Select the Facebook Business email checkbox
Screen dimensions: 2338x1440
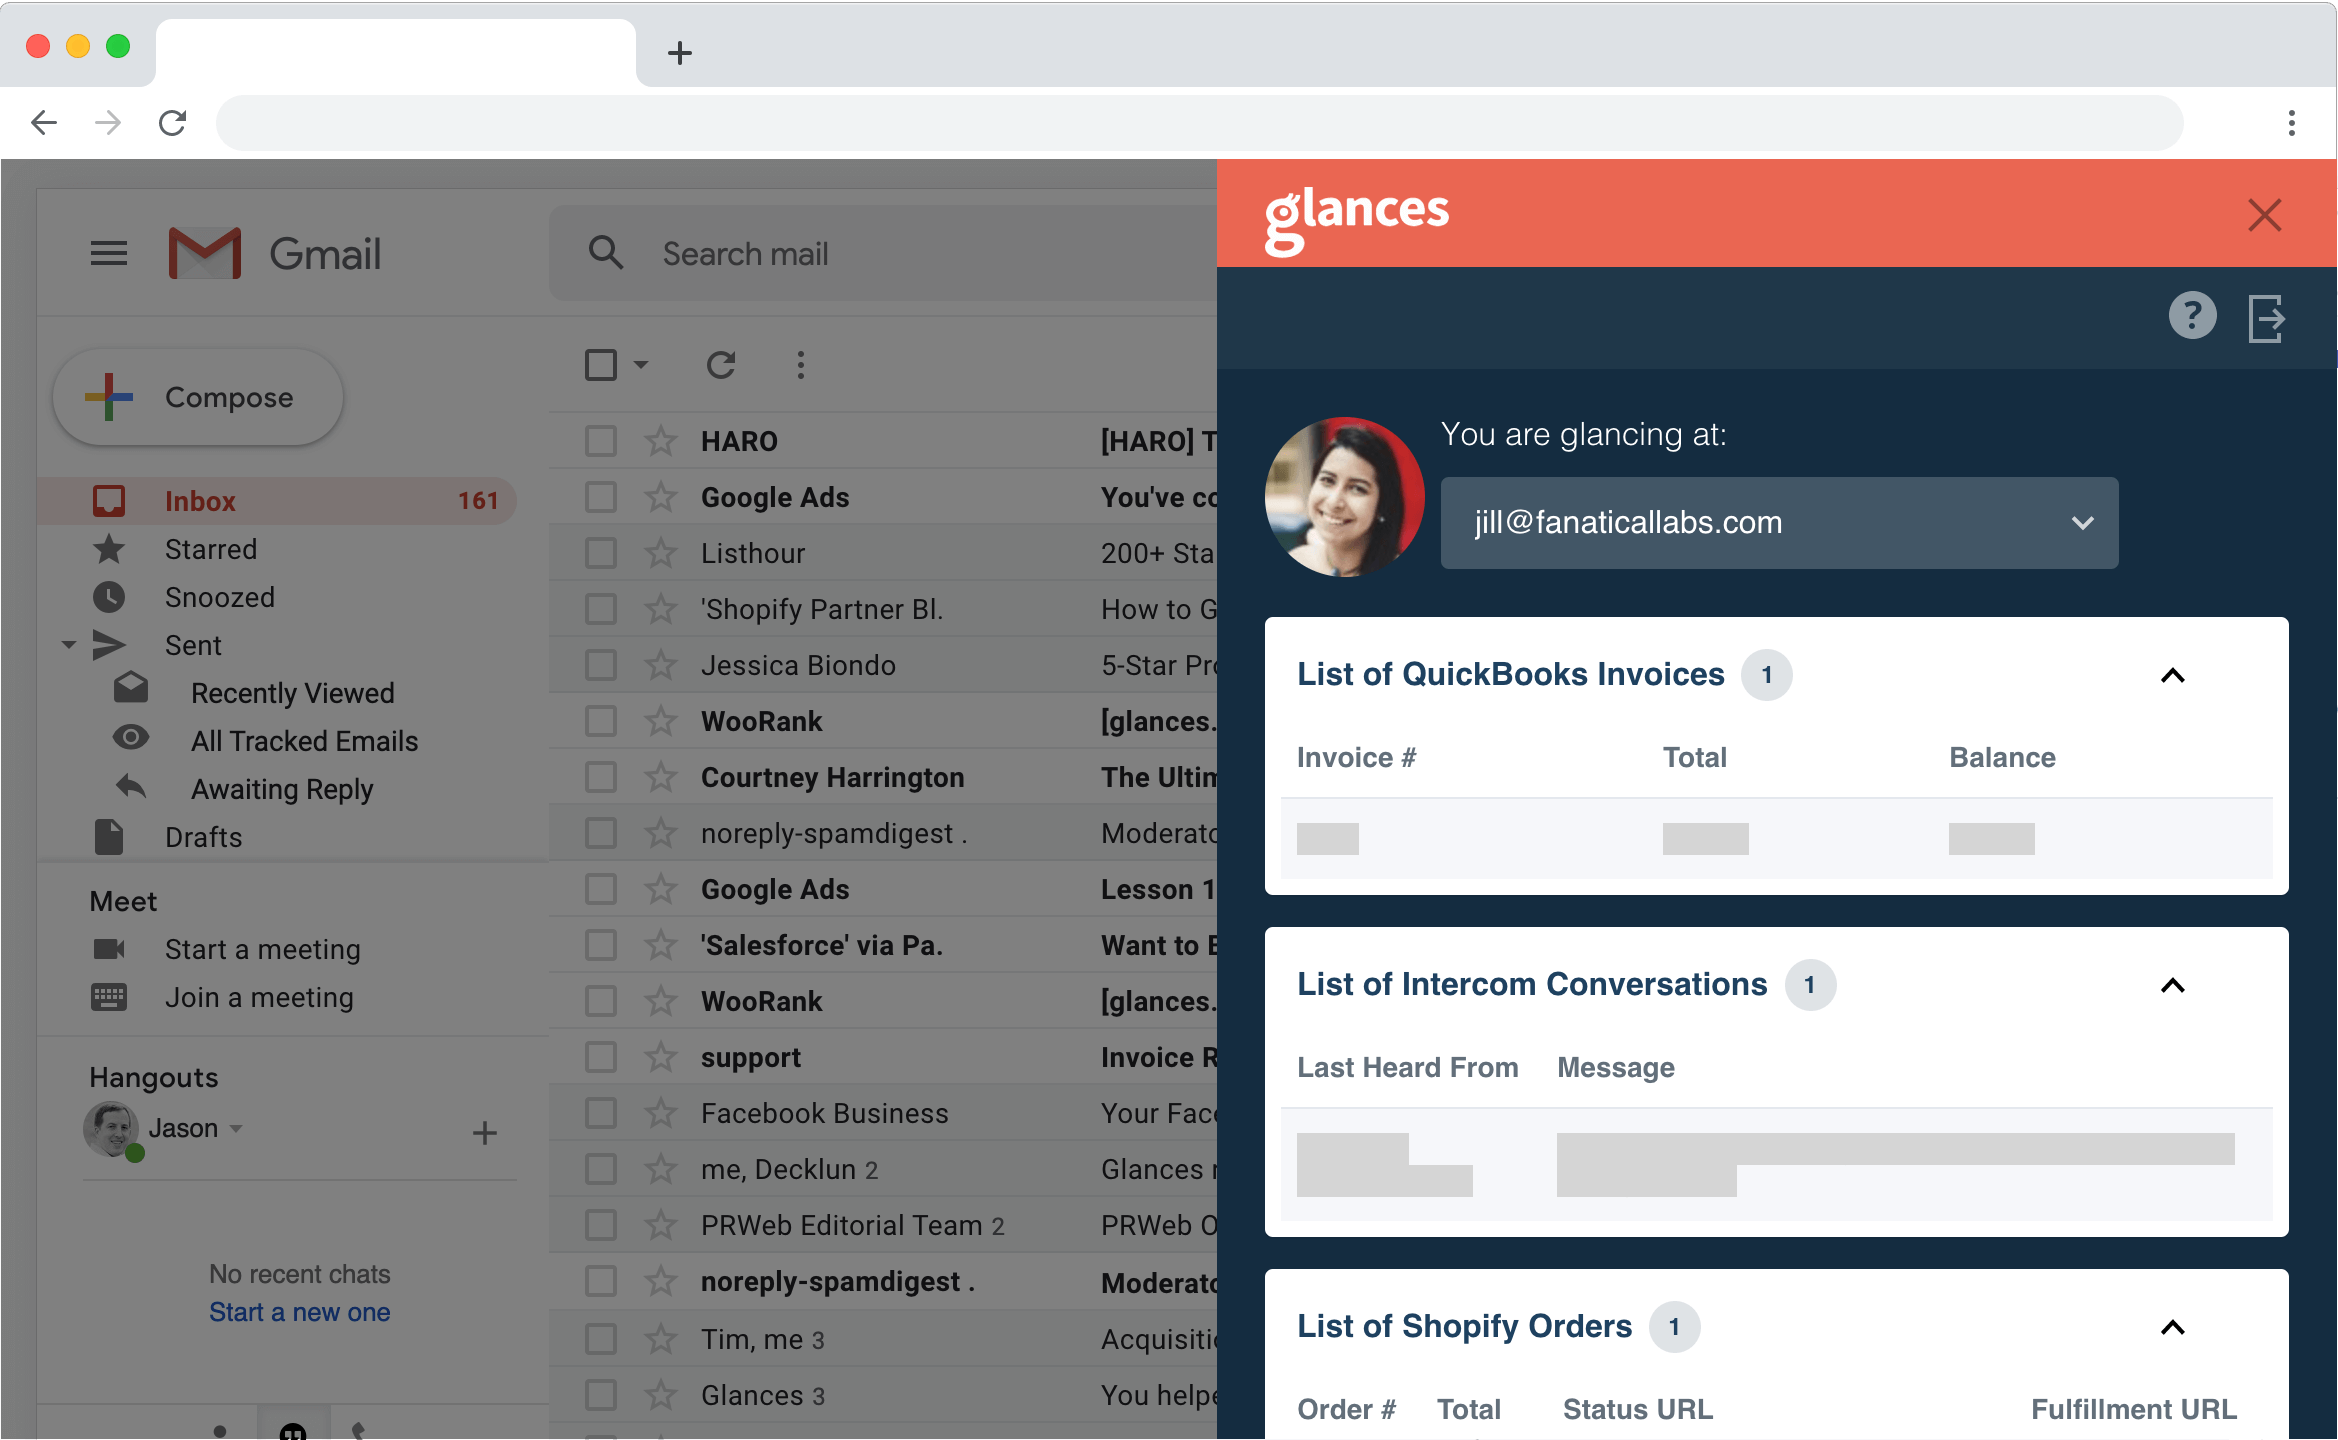601,1113
